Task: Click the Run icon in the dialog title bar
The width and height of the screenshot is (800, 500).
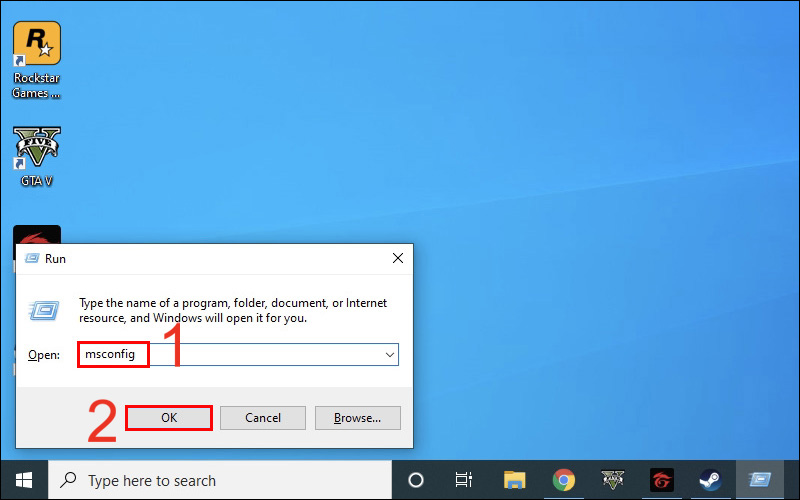Action: [x=32, y=259]
